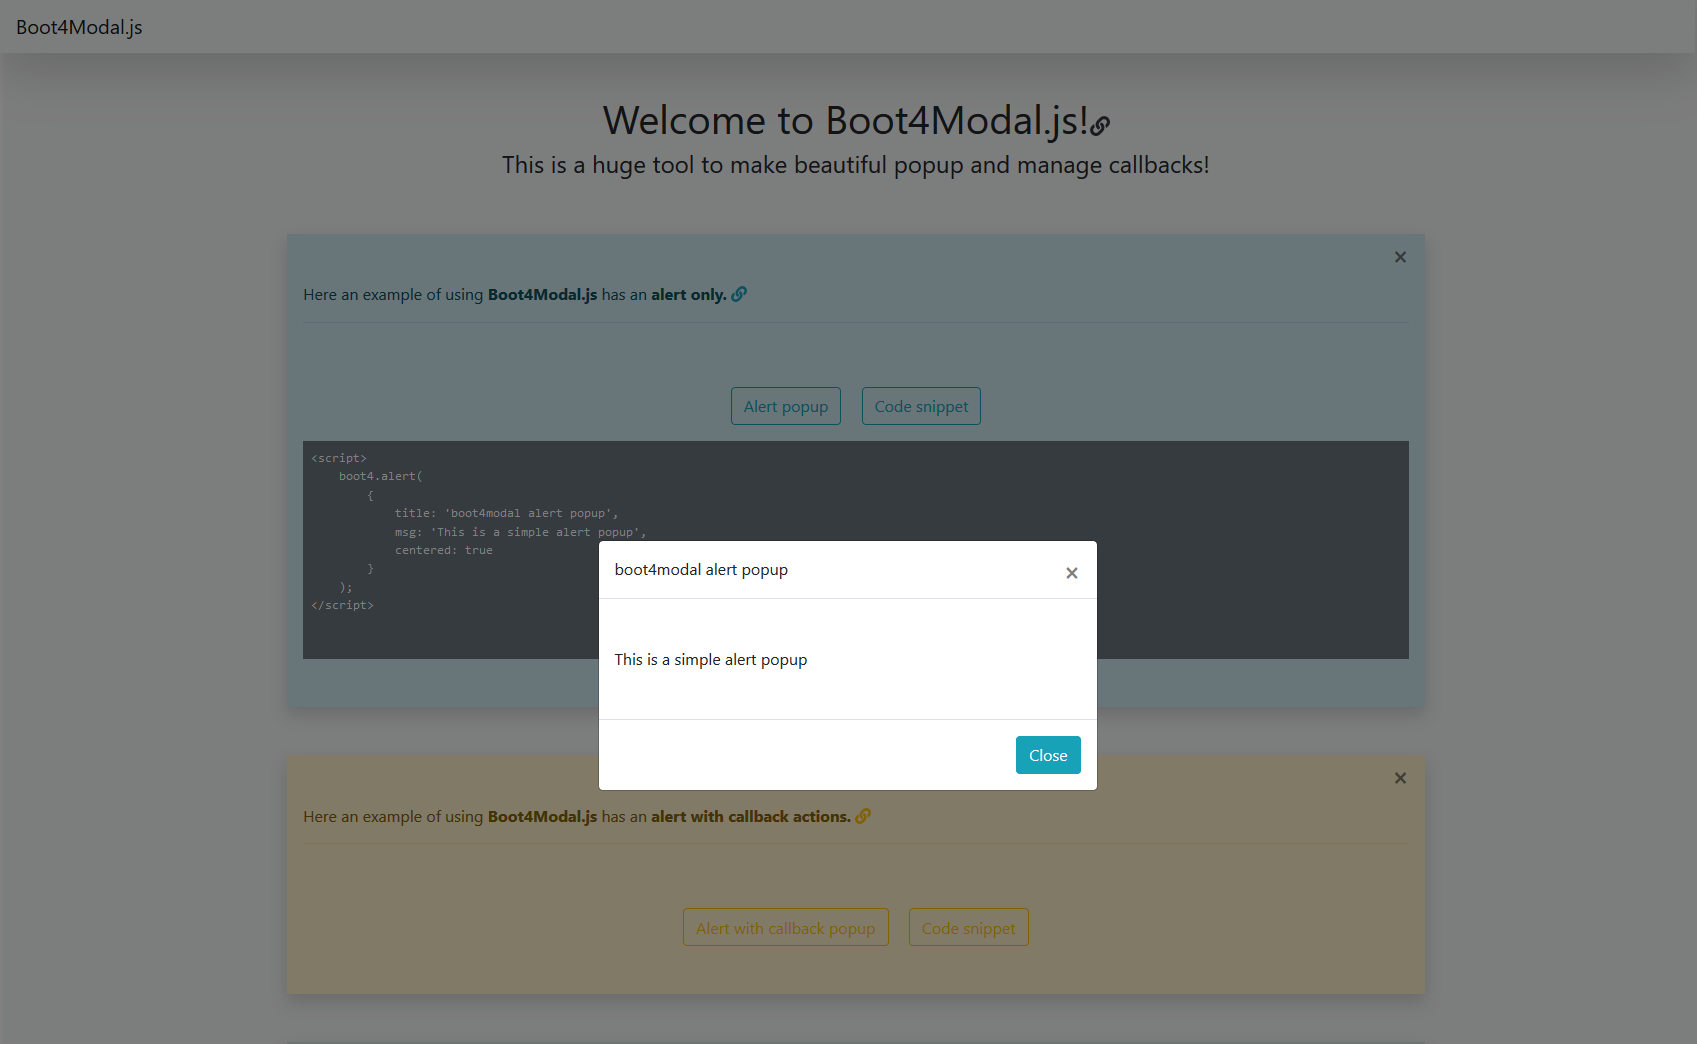Click the permalink icon after "alert with callback actions"

pyautogui.click(x=863, y=816)
